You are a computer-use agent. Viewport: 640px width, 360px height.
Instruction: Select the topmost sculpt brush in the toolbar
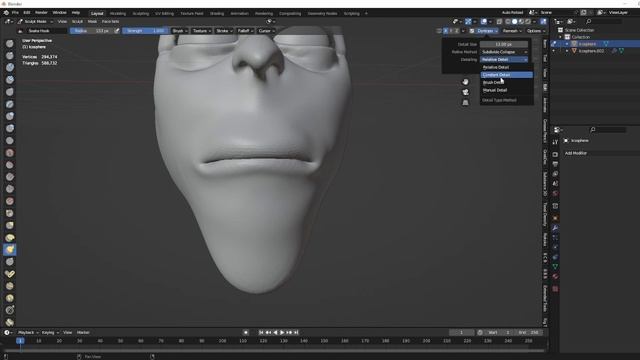pyautogui.click(x=10, y=44)
